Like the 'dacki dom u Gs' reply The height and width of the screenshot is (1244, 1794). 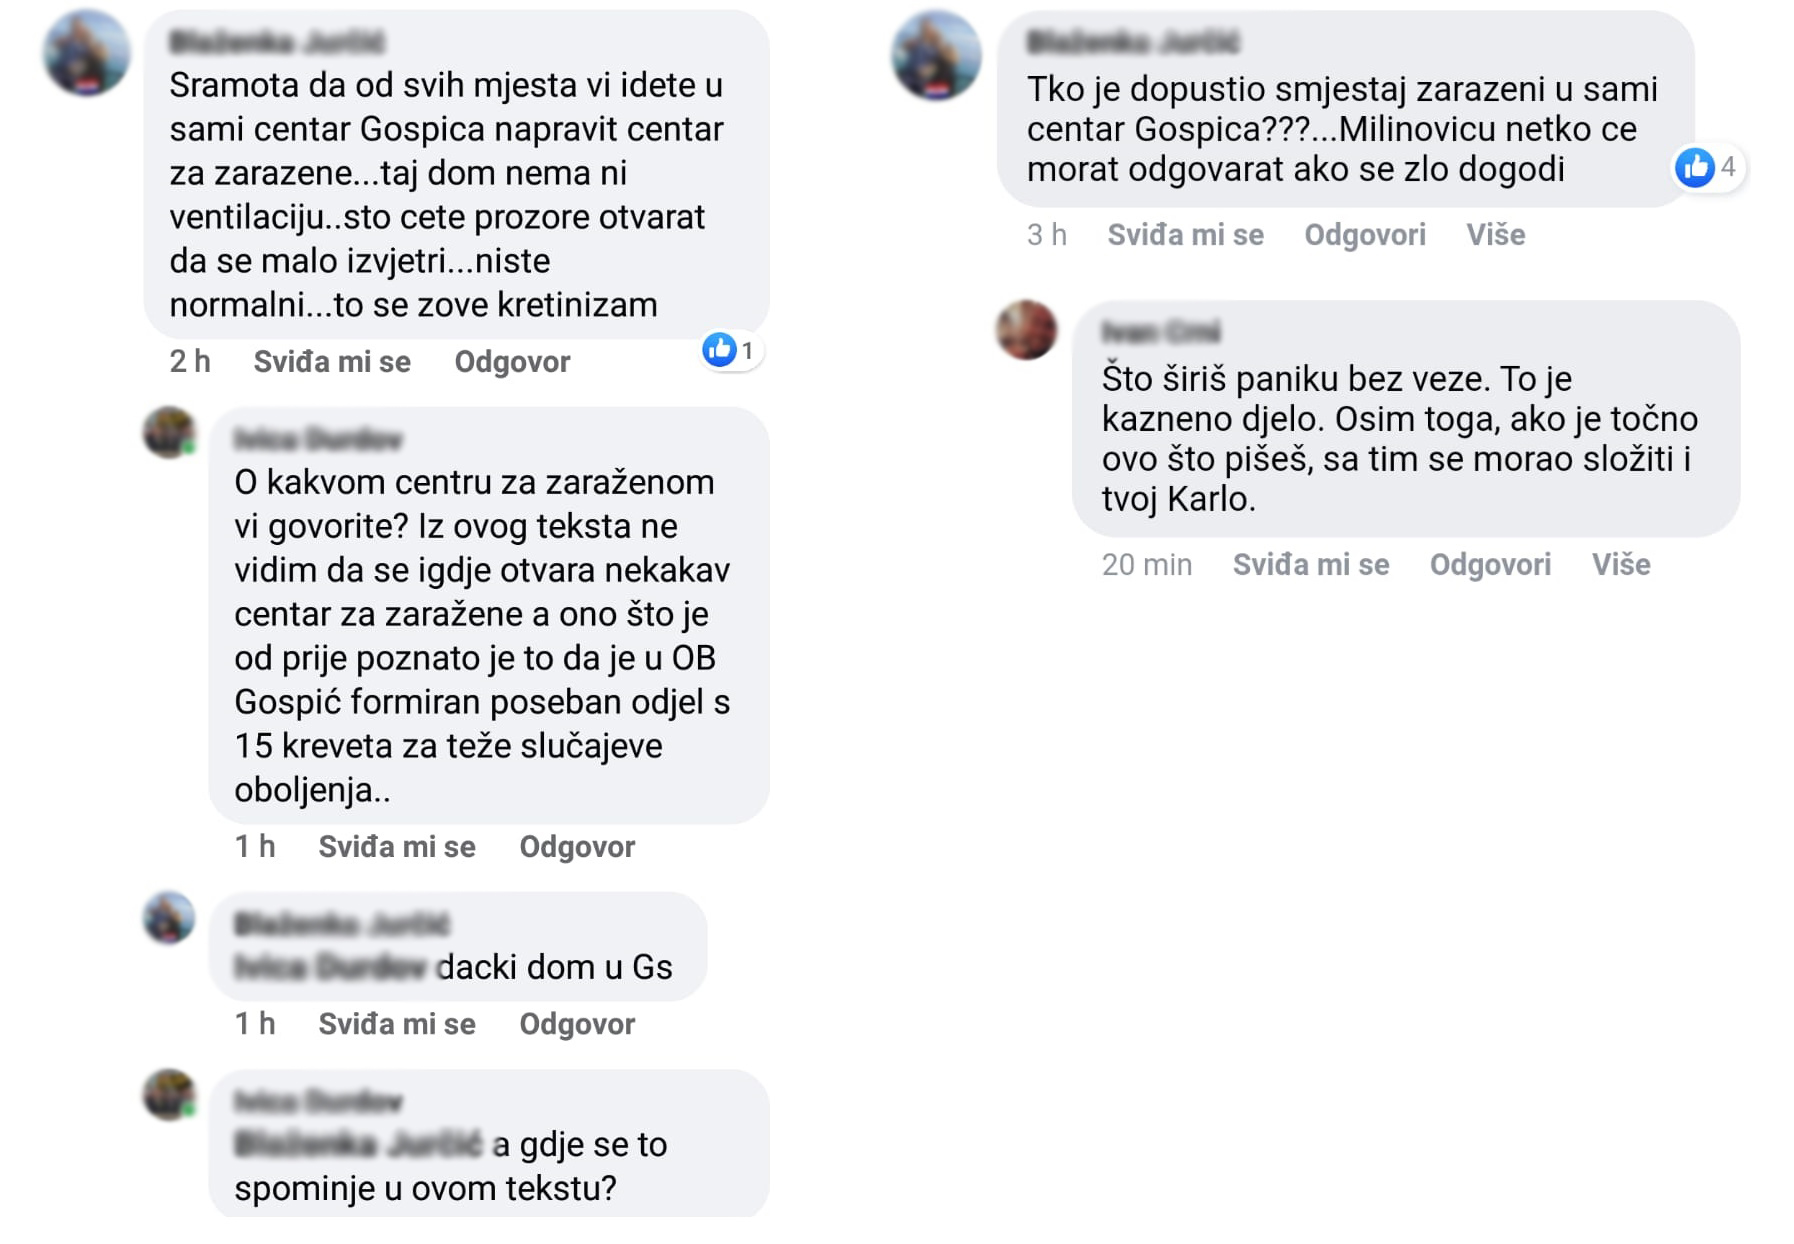coord(397,1024)
